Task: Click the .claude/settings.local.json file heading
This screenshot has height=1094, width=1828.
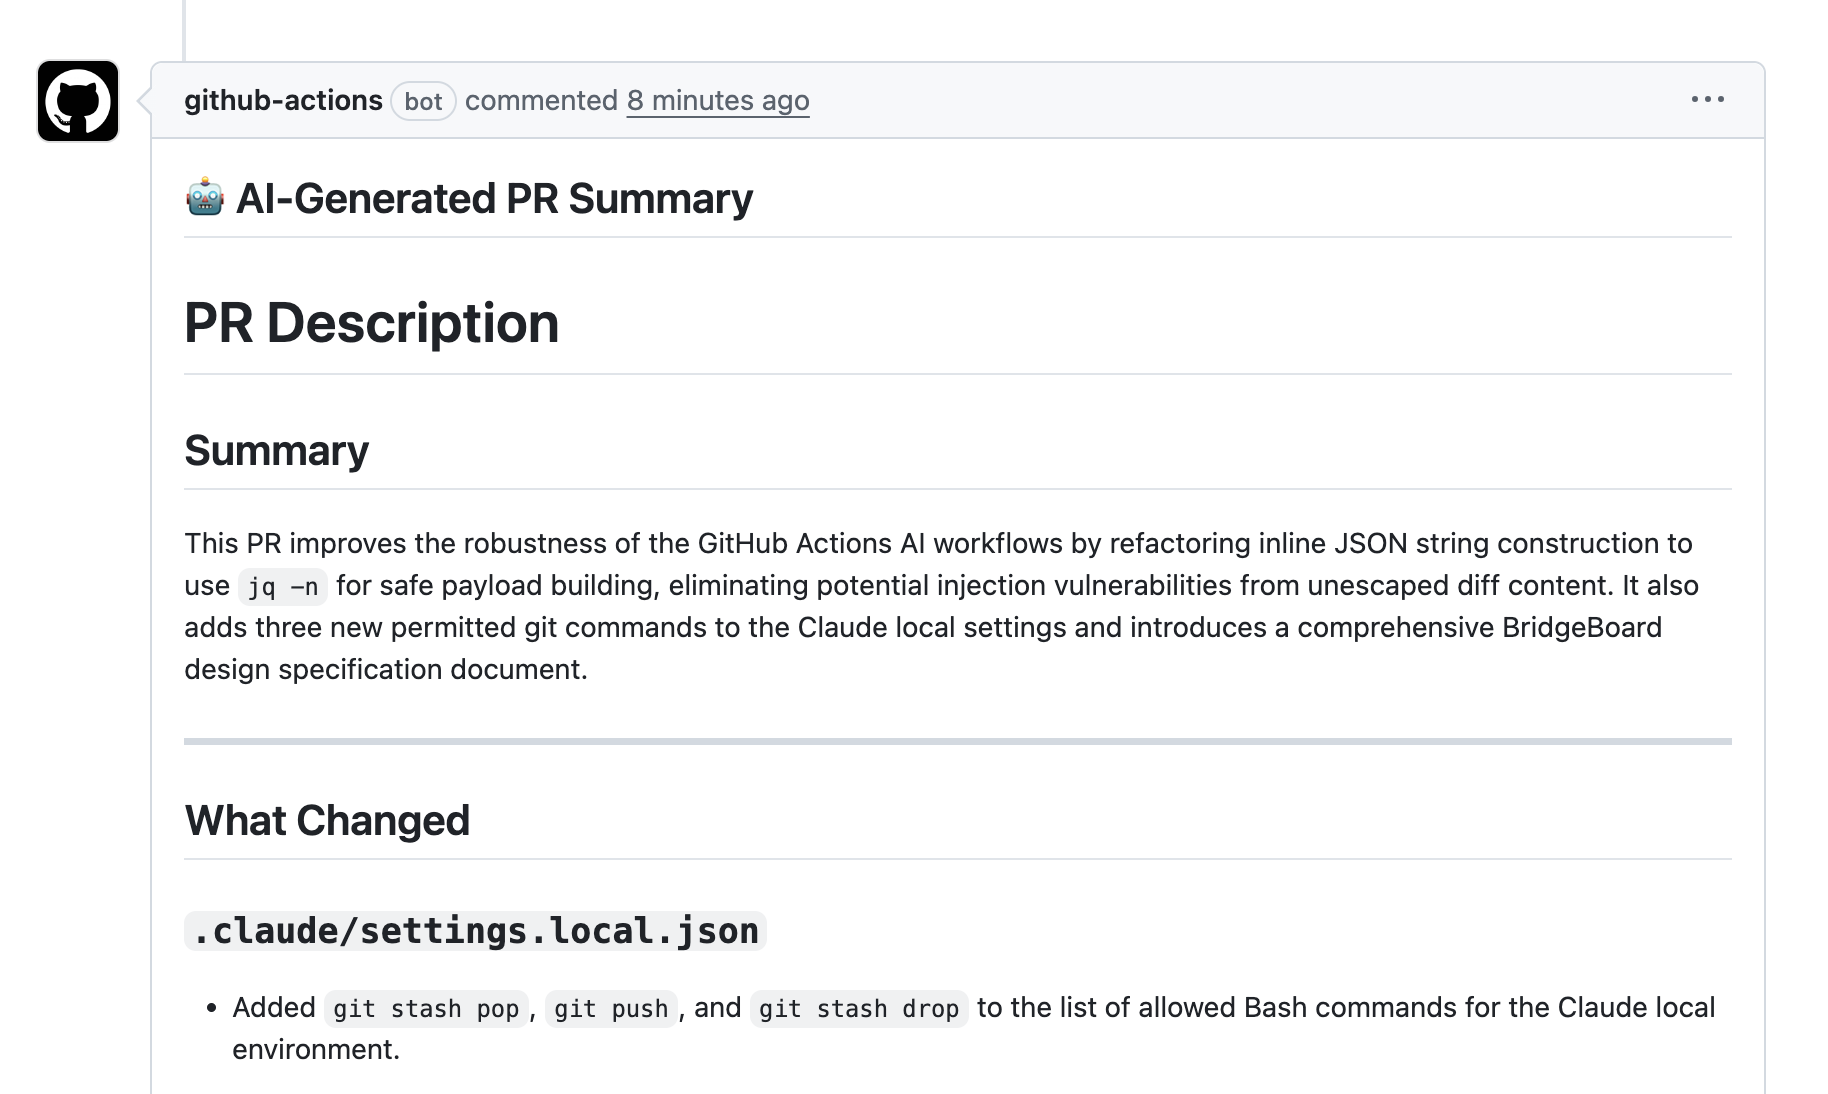Action: (475, 931)
